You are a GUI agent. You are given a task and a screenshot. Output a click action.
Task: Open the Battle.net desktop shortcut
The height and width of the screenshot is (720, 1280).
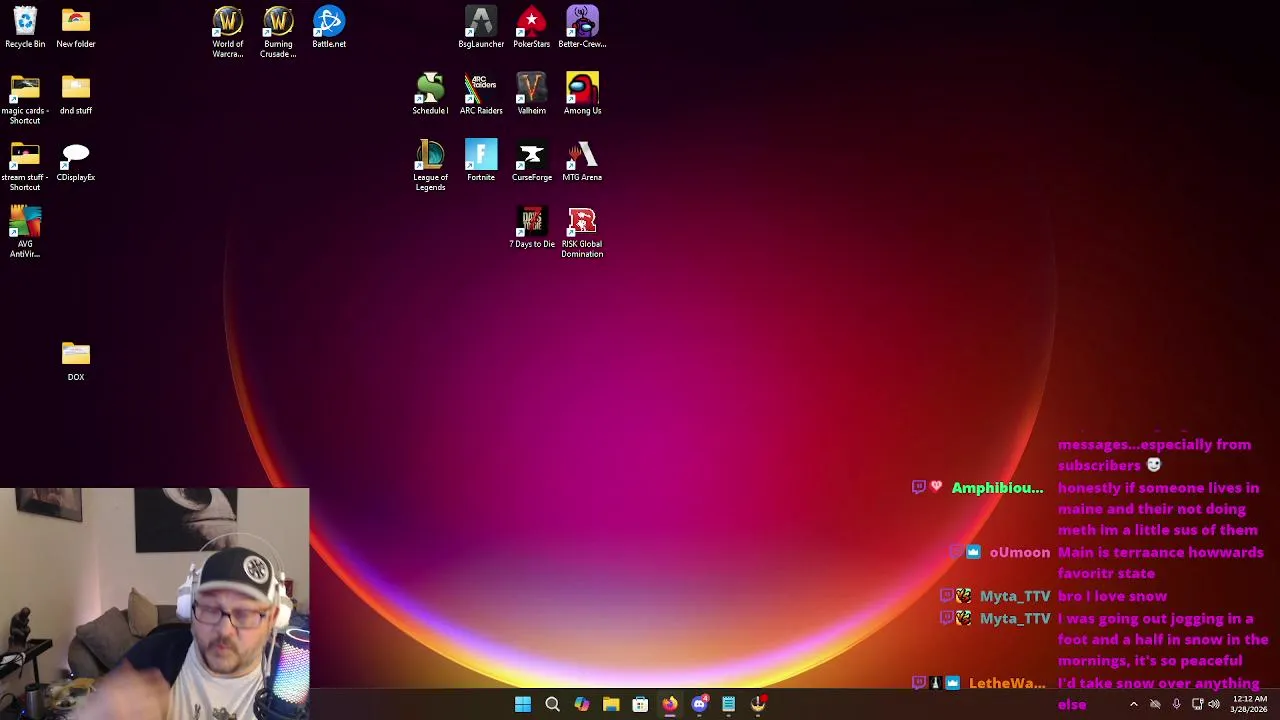coord(329,28)
